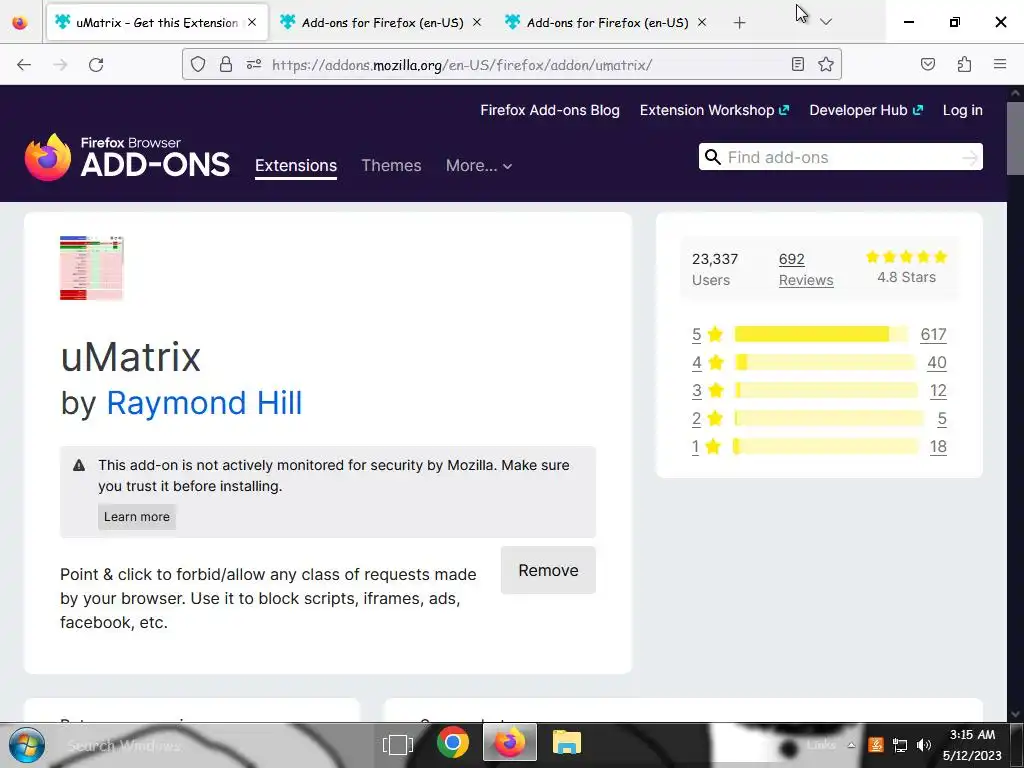This screenshot has height=768, width=1024.
Task: Open tracking protection shield icon
Action: [x=198, y=64]
